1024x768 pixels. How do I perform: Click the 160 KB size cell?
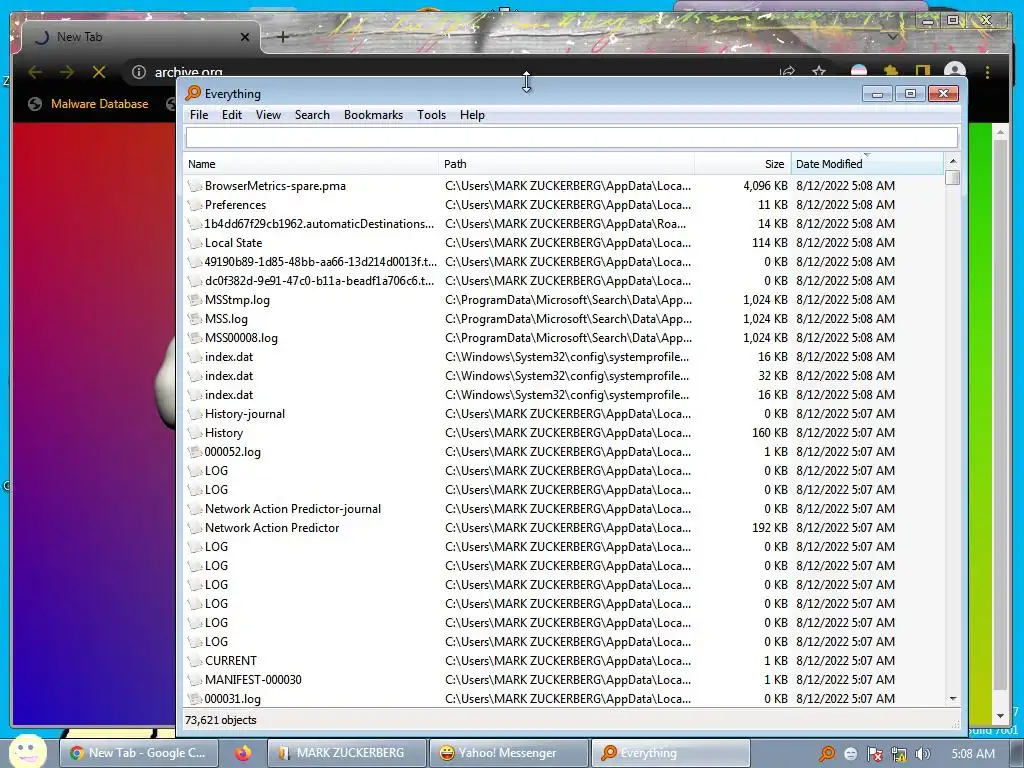pyautogui.click(x=769, y=433)
